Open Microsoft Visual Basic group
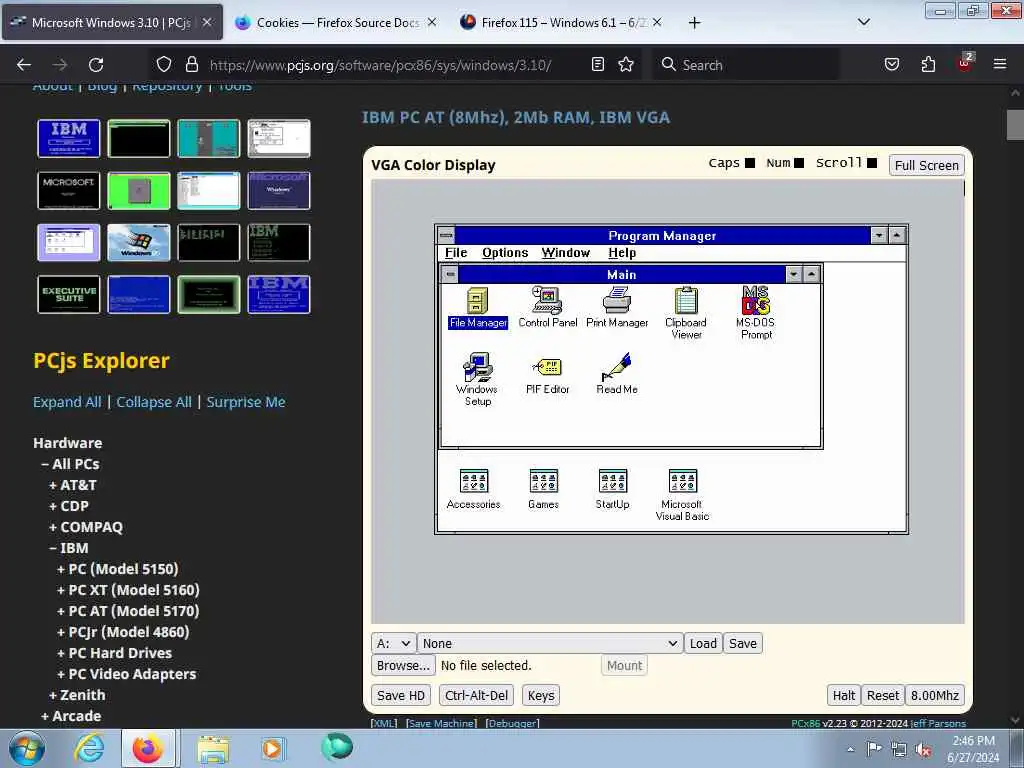The height and width of the screenshot is (768, 1024). [x=682, y=495]
